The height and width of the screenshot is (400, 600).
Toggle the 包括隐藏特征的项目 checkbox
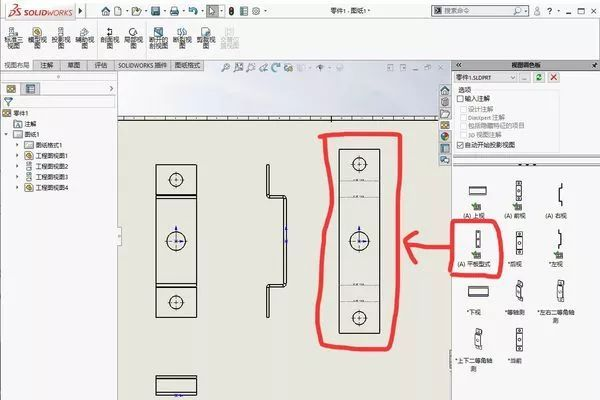click(x=463, y=126)
